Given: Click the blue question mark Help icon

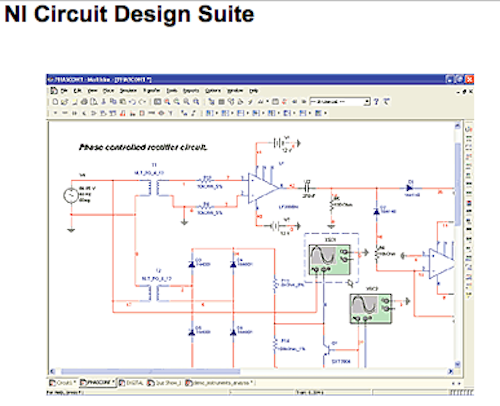Looking at the screenshot, I should click(377, 102).
